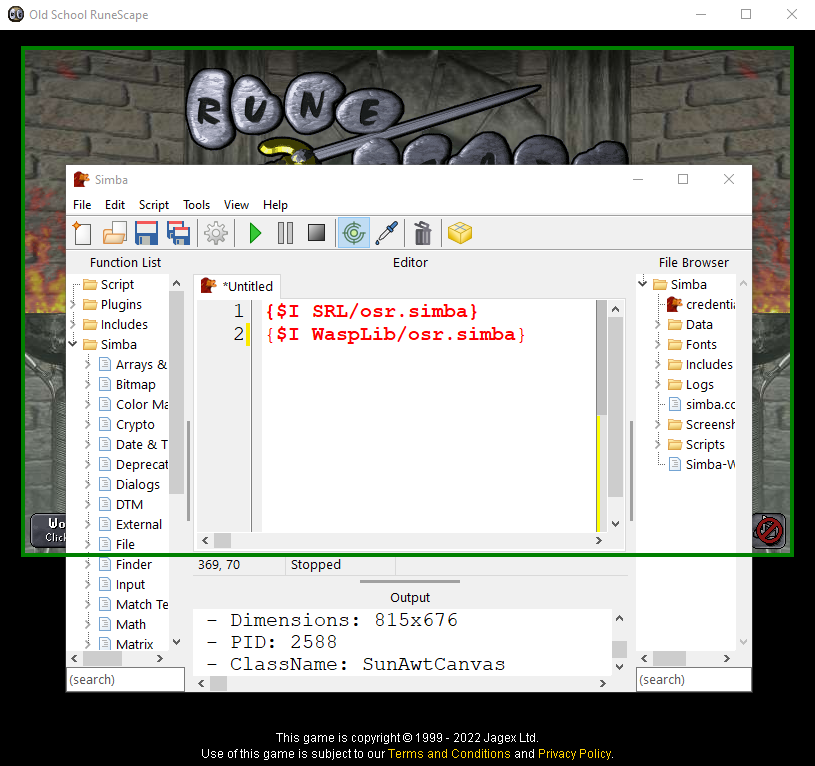Create a new script with the New toolbar icon
This screenshot has width=815, height=766.
(x=82, y=233)
